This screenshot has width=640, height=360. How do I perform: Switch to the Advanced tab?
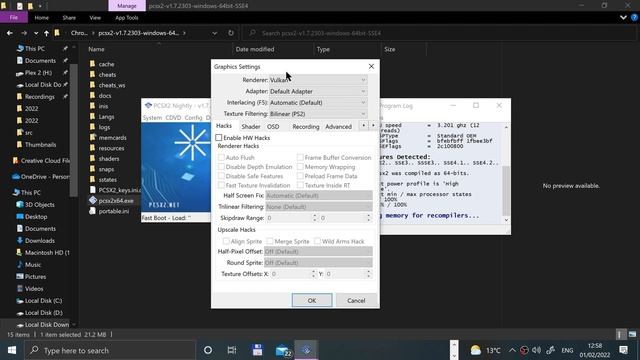pyautogui.click(x=338, y=127)
